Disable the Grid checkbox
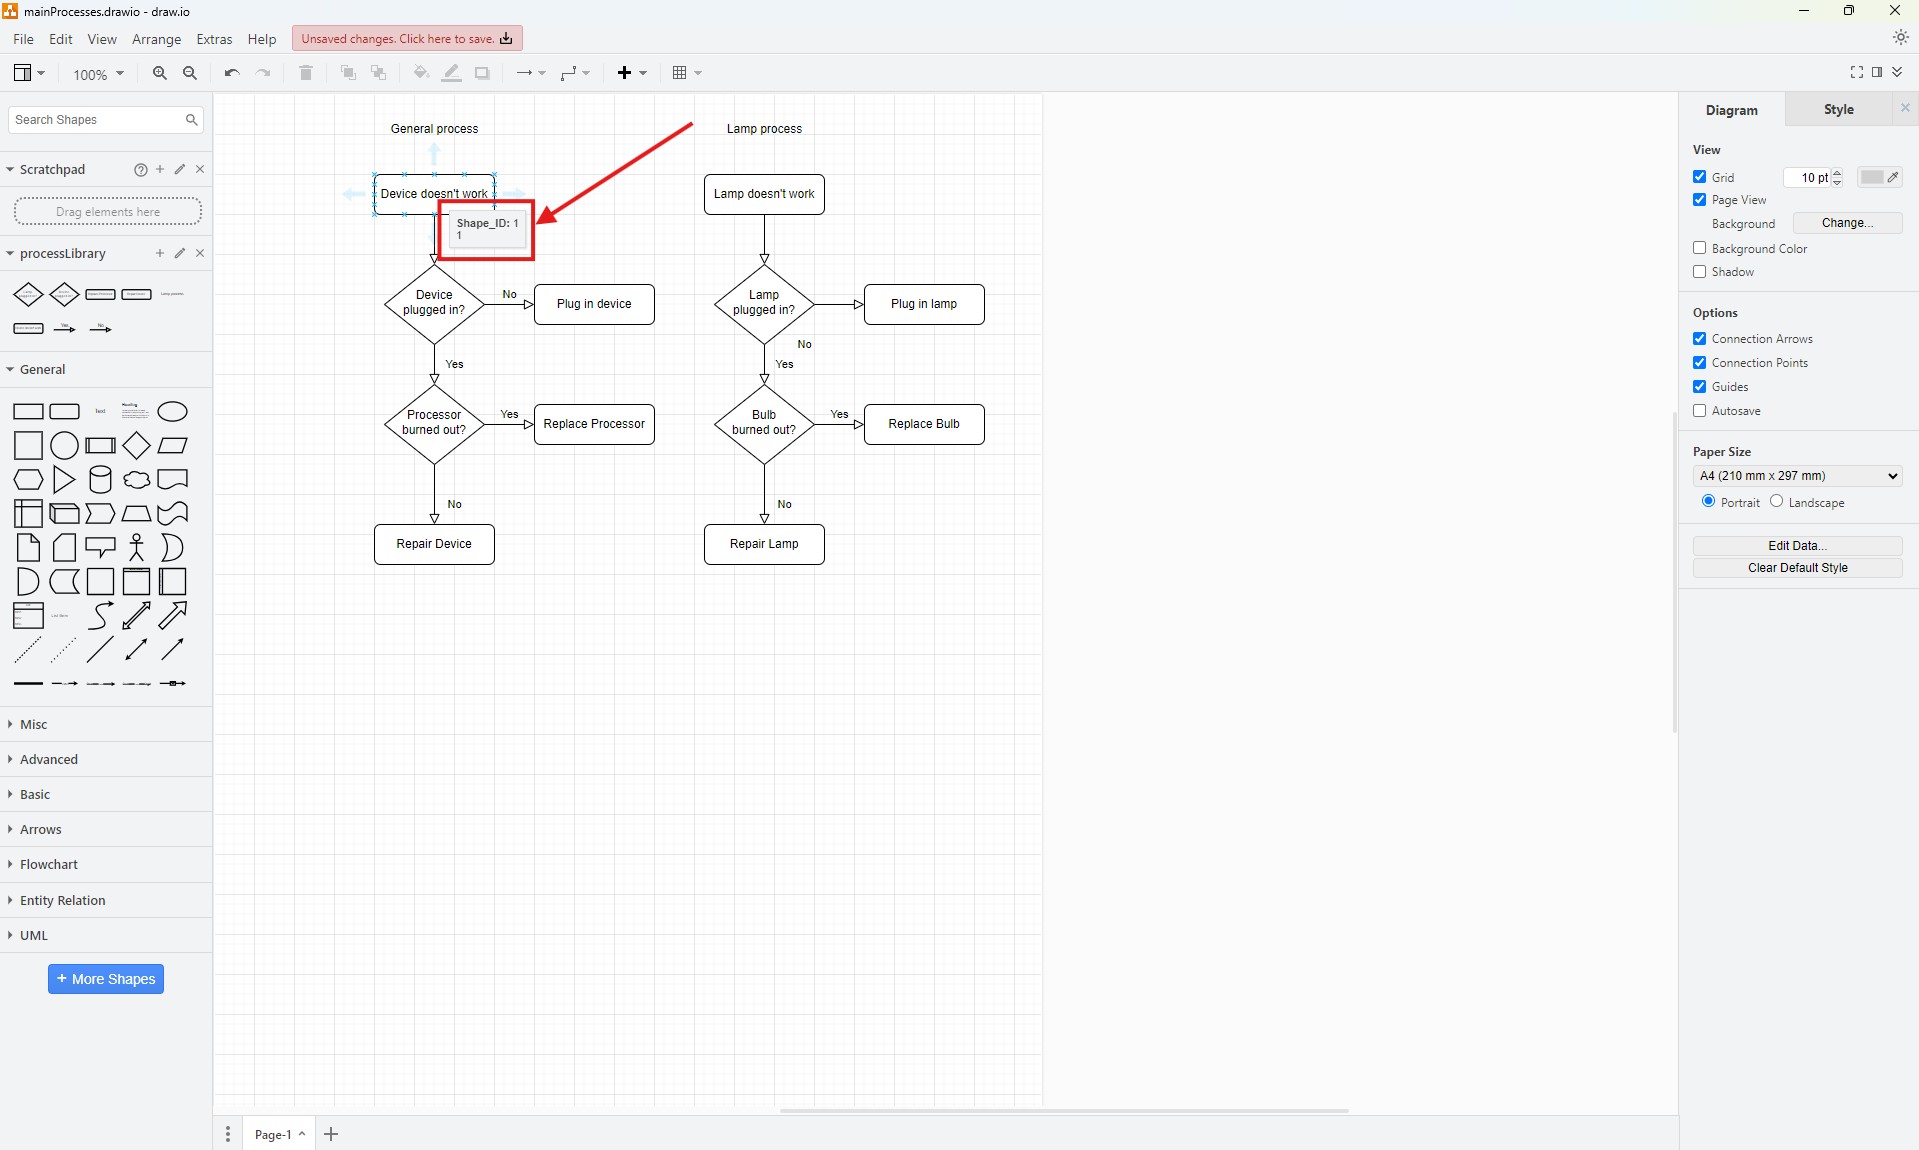The width and height of the screenshot is (1919, 1150). tap(1700, 177)
